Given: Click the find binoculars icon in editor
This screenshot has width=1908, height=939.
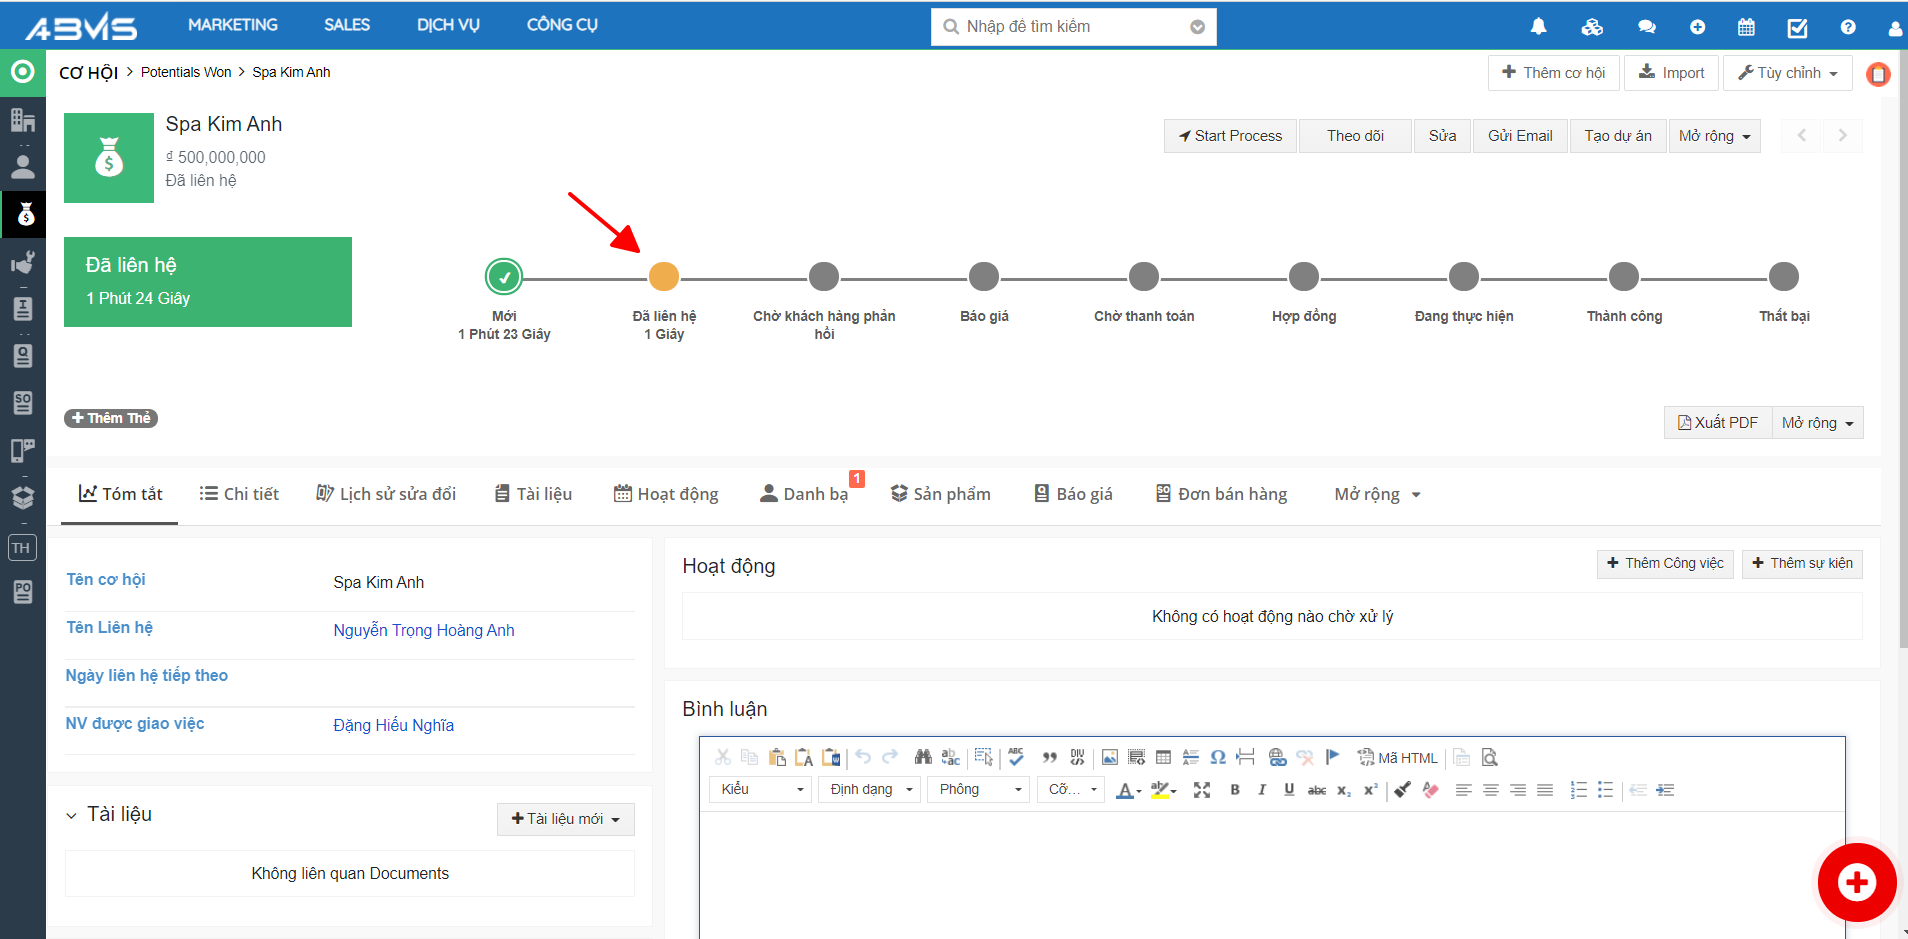Looking at the screenshot, I should [x=922, y=757].
